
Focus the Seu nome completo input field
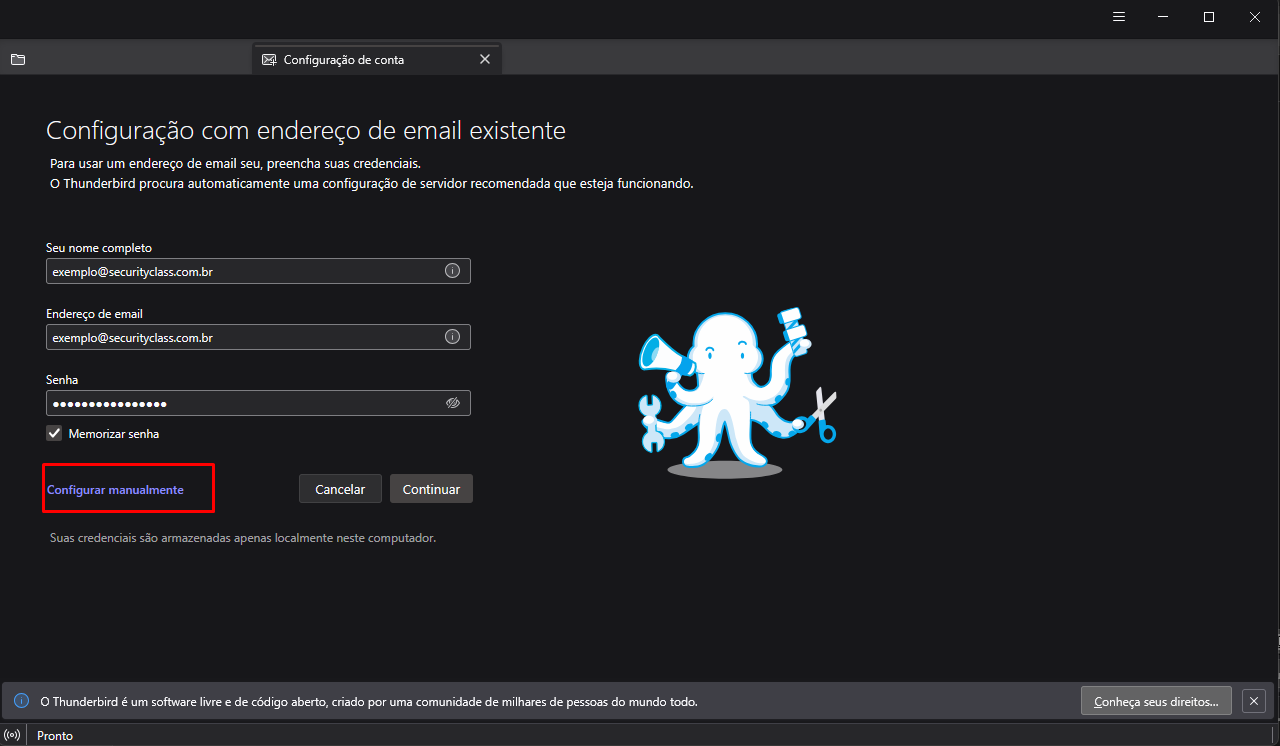coord(258,271)
